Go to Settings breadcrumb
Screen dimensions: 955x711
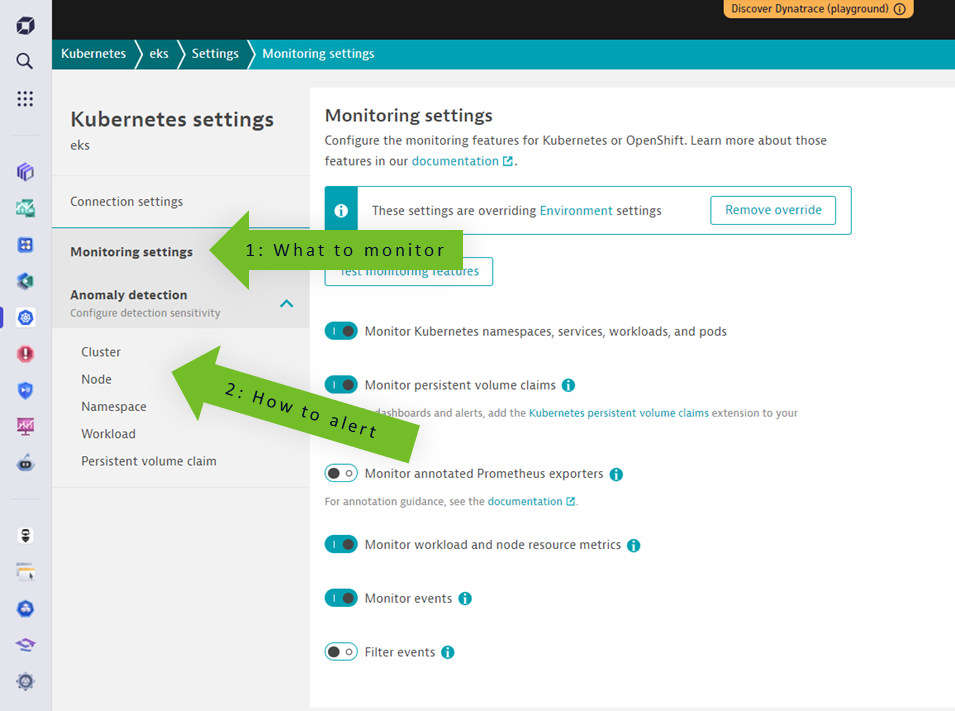[215, 54]
